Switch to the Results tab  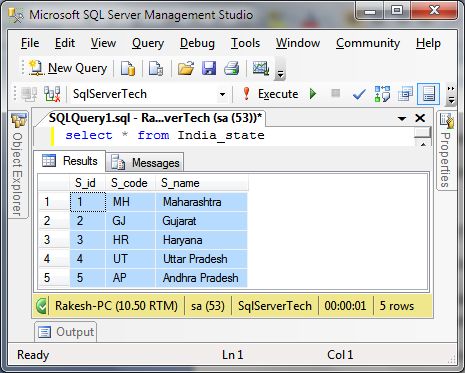[70, 161]
